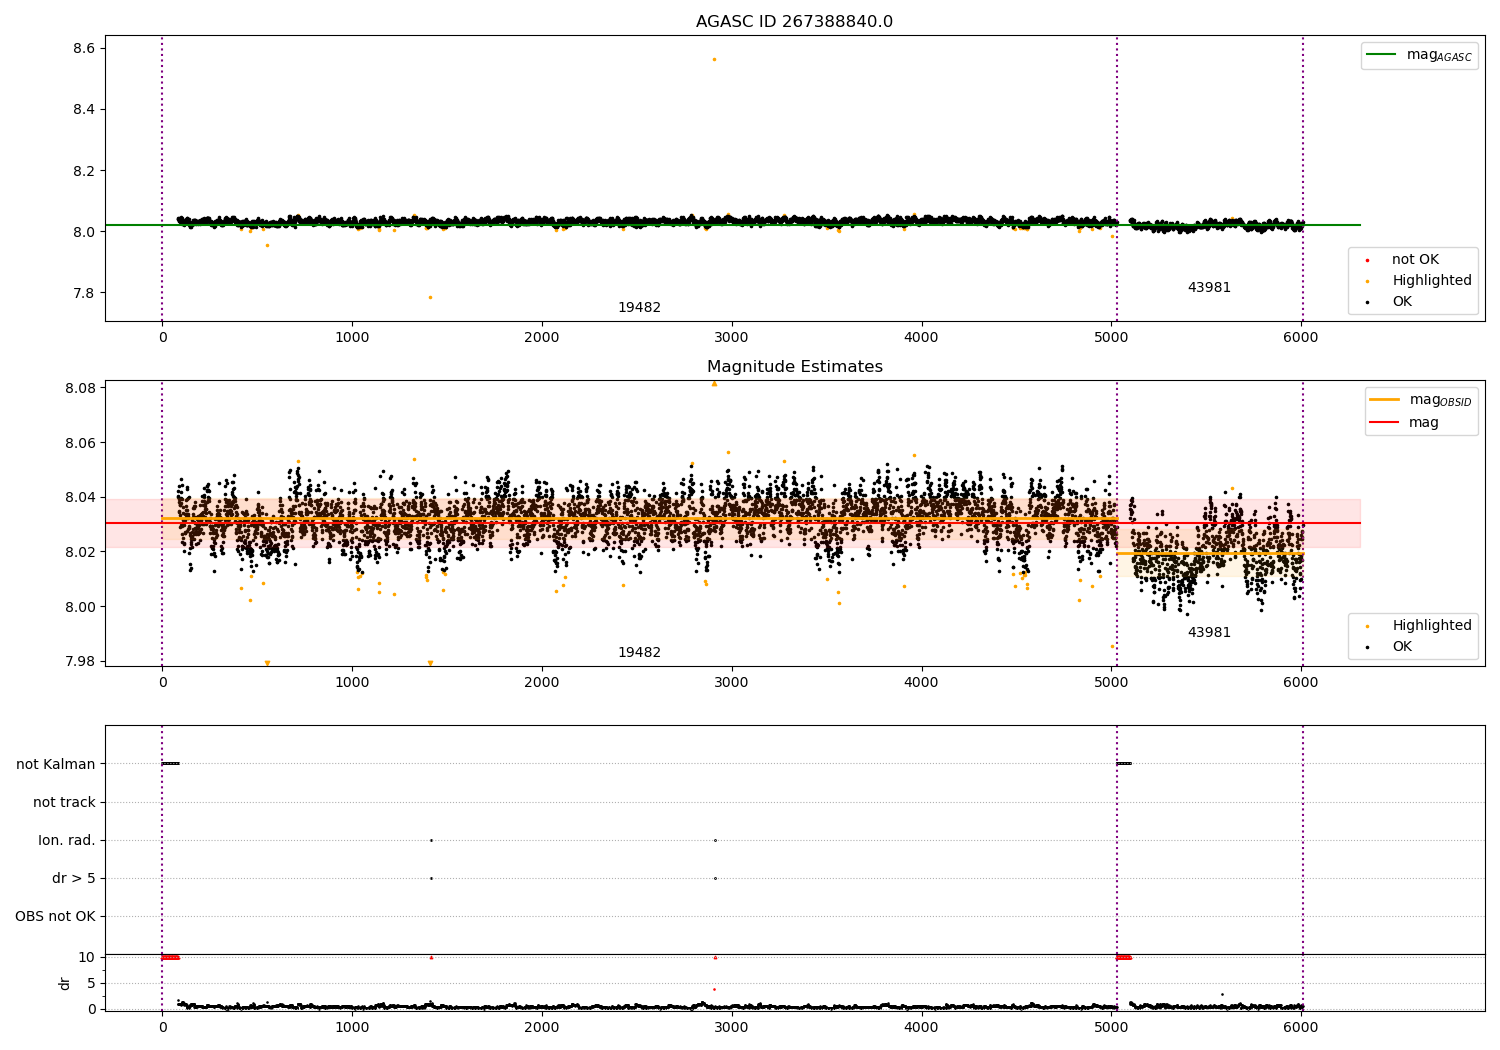Click the 'Ion. rad.' axis label
The width and height of the screenshot is (1500, 1050).
tap(67, 840)
